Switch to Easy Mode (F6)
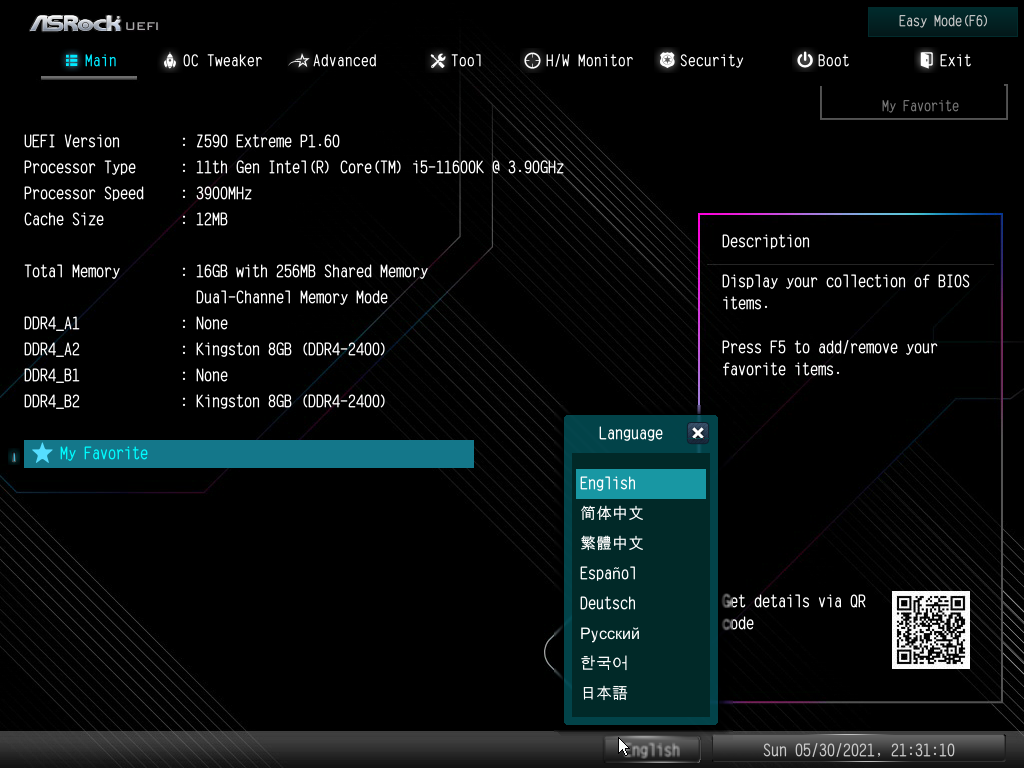This screenshot has height=768, width=1024. click(x=943, y=21)
